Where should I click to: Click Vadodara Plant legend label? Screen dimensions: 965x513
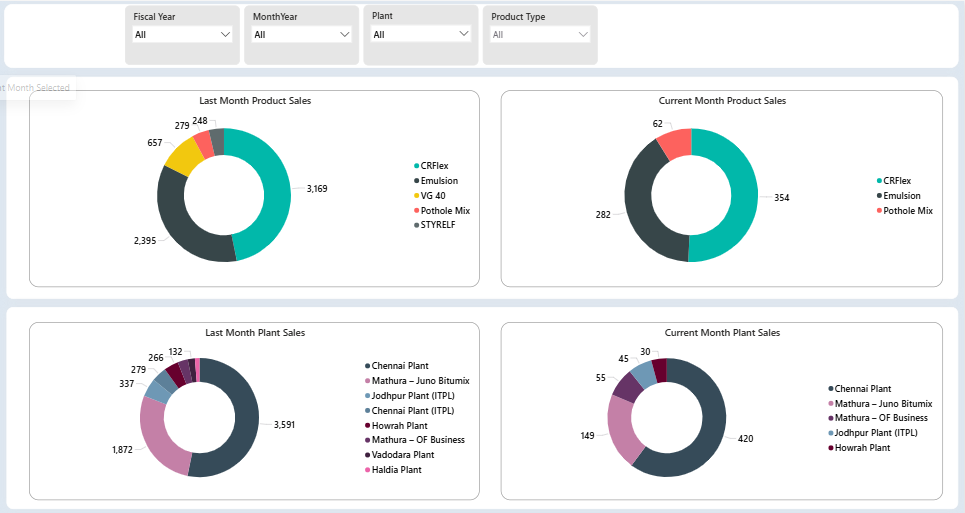click(405, 455)
